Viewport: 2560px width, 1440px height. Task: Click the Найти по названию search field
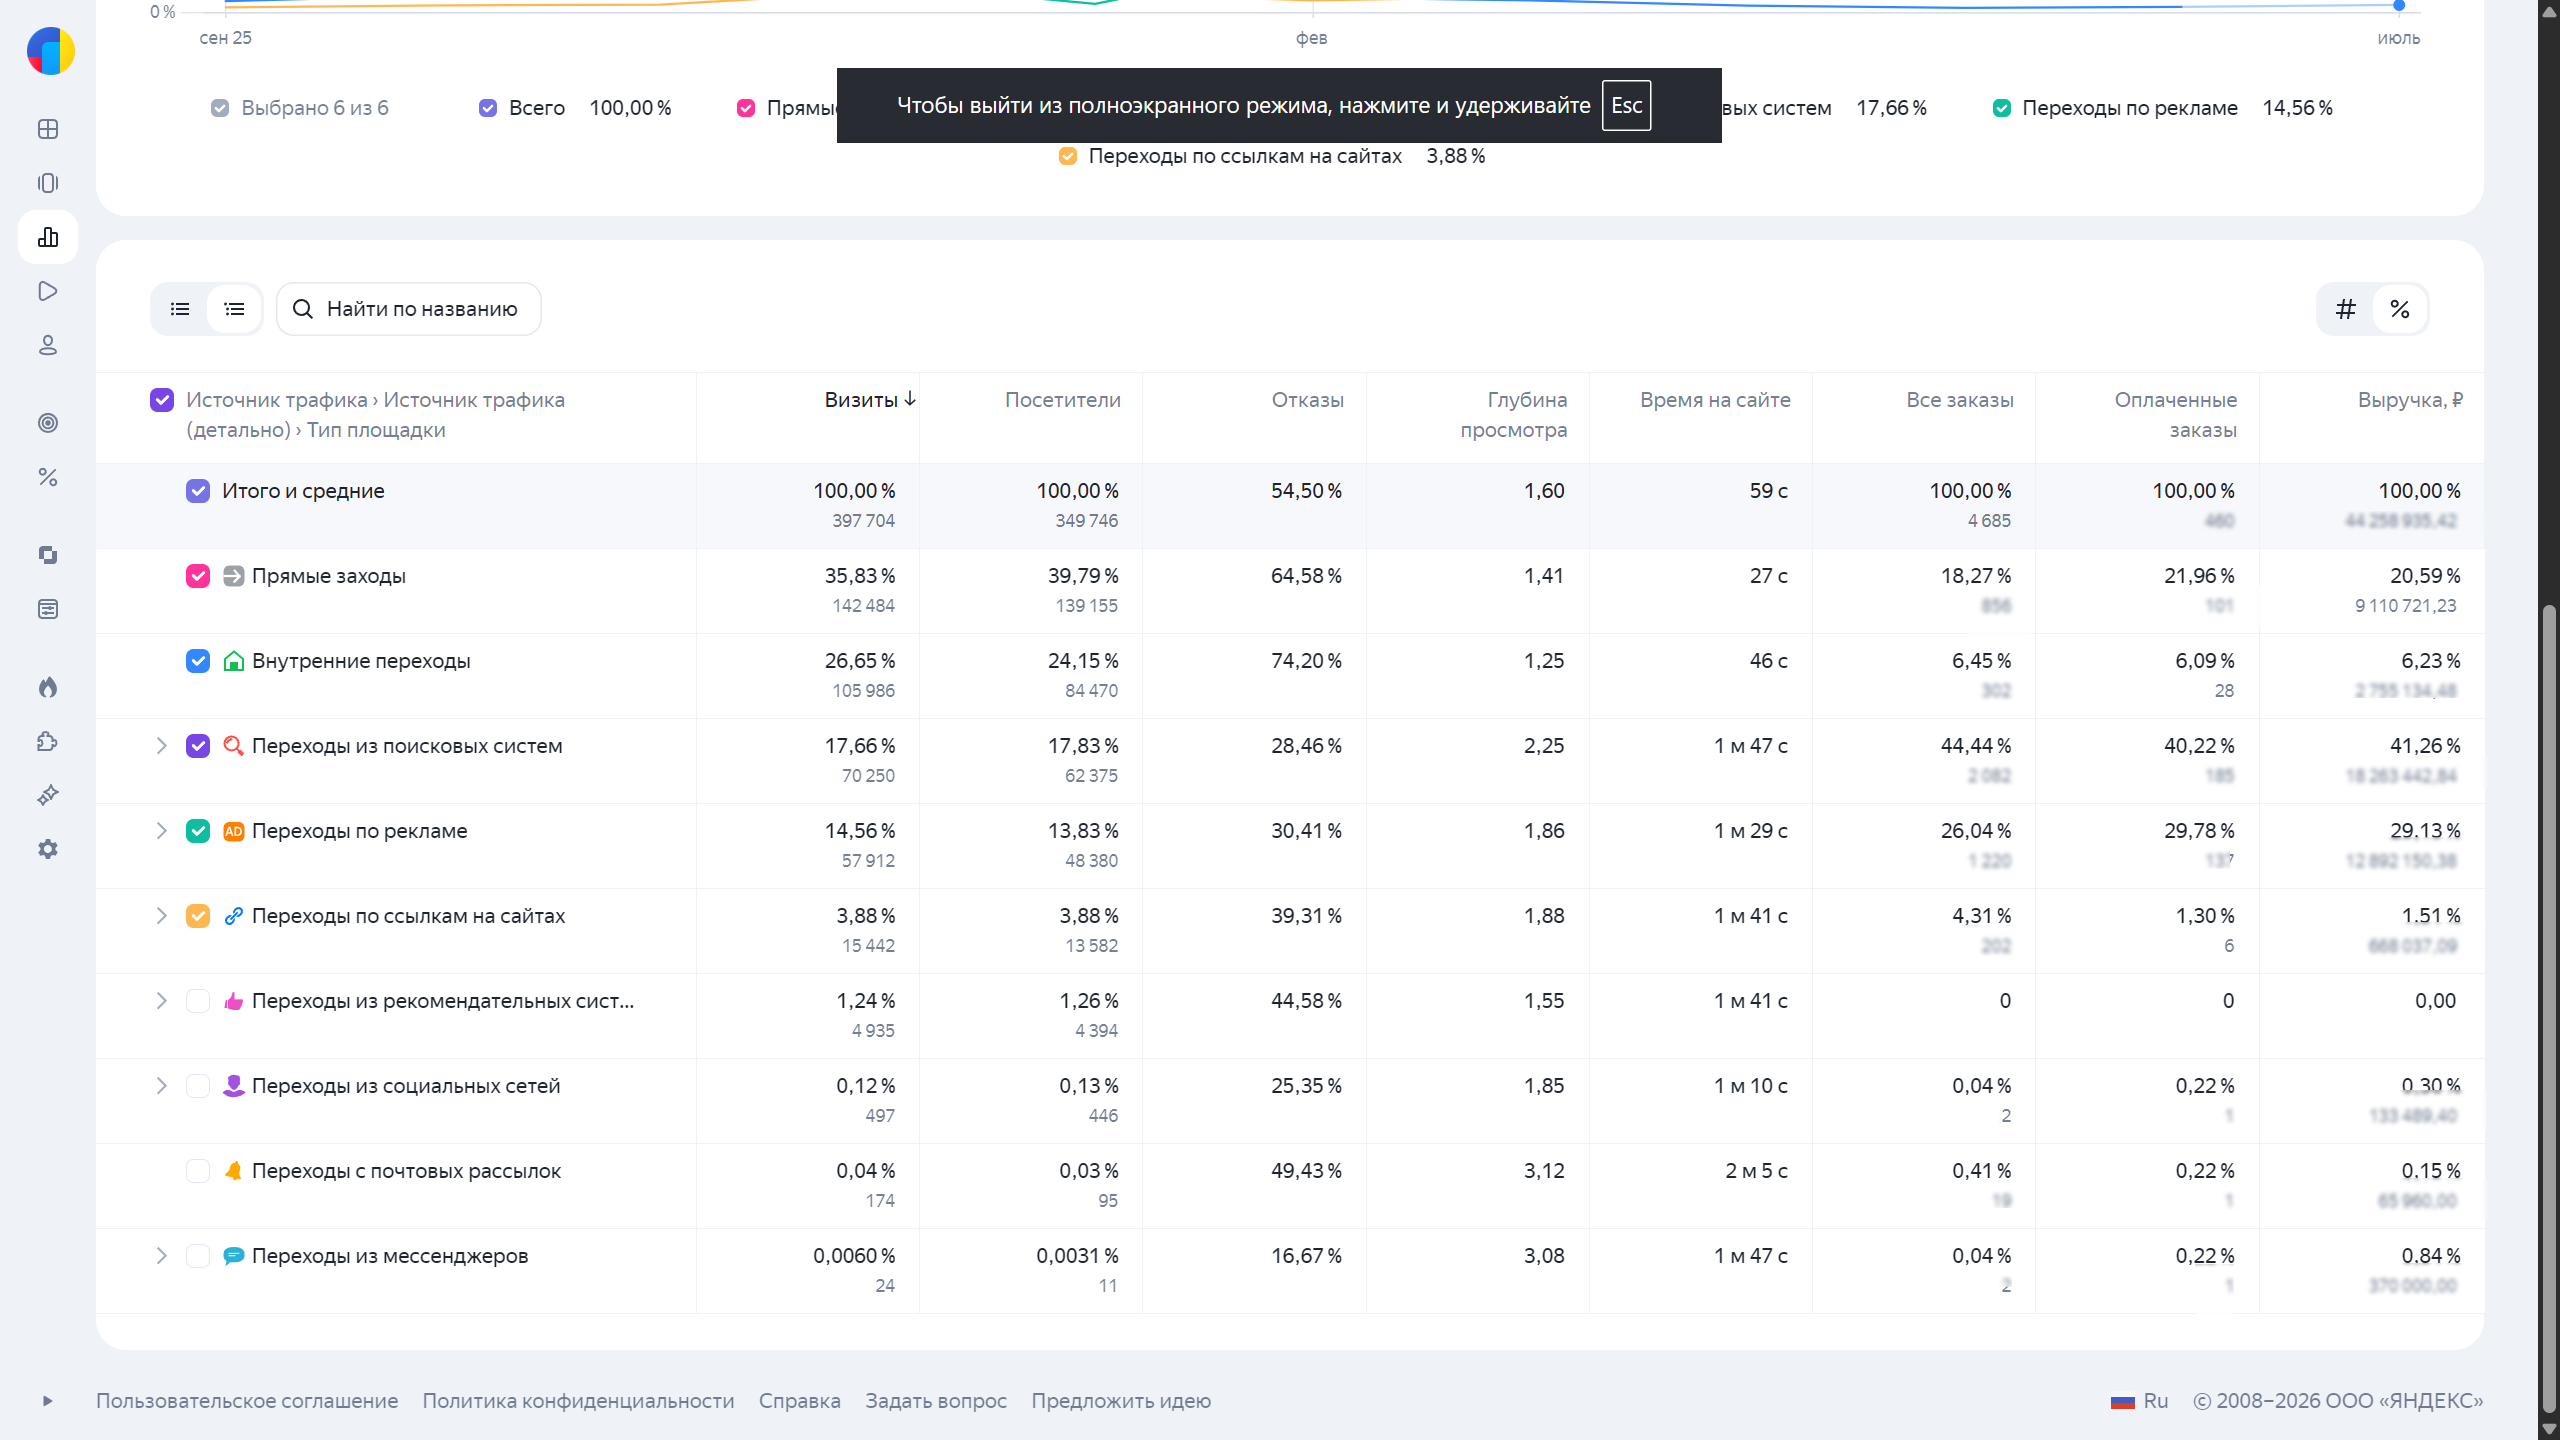tap(409, 309)
